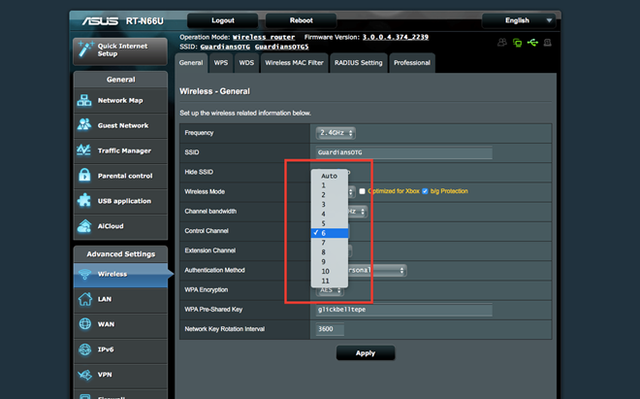640x399 pixels.
Task: Click the Guest Network people icon
Action: (x=84, y=125)
